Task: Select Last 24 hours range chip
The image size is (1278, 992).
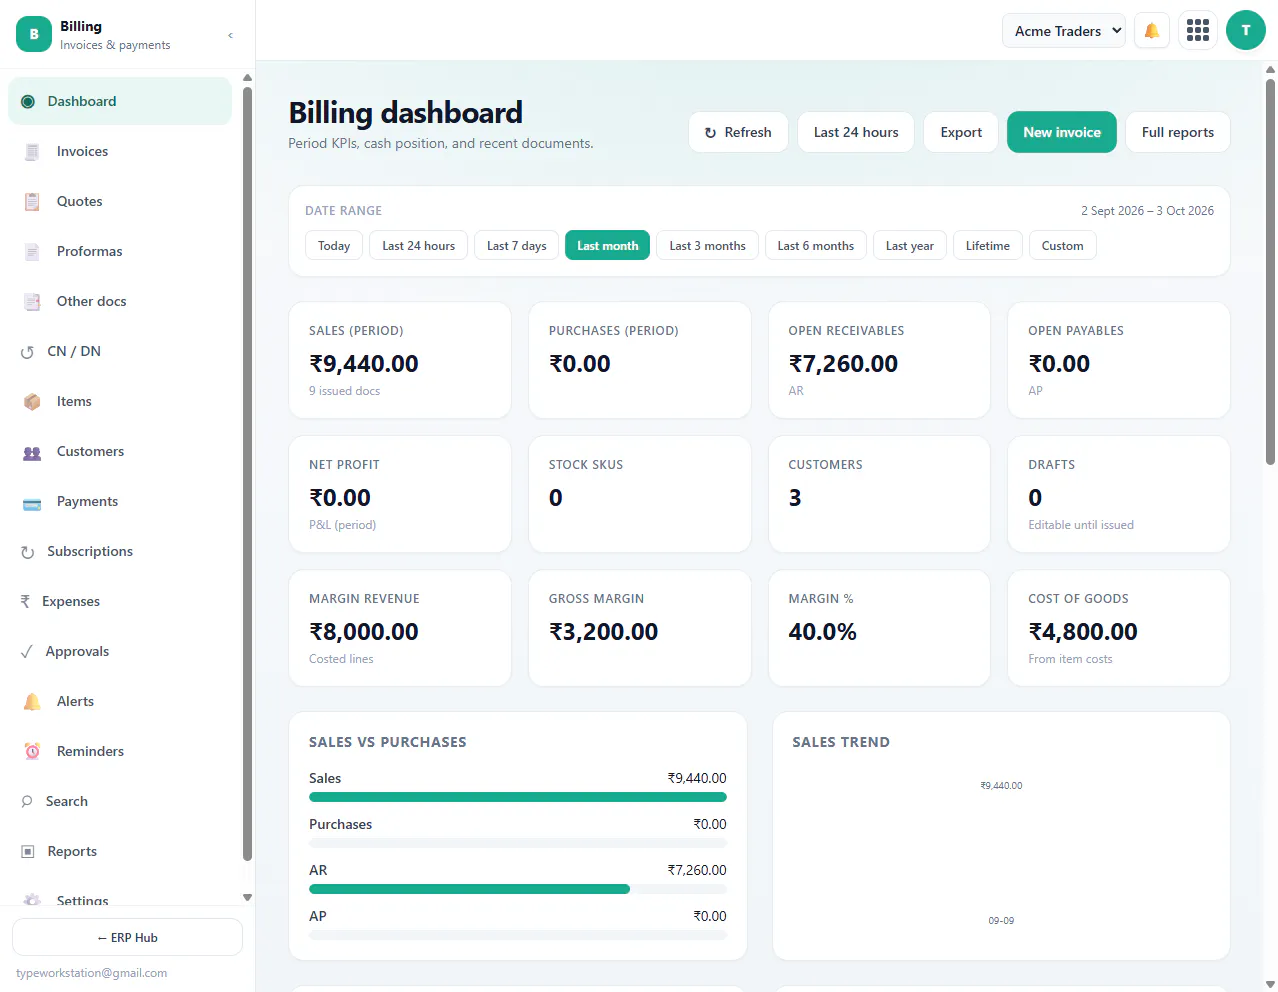Action: pyautogui.click(x=418, y=246)
